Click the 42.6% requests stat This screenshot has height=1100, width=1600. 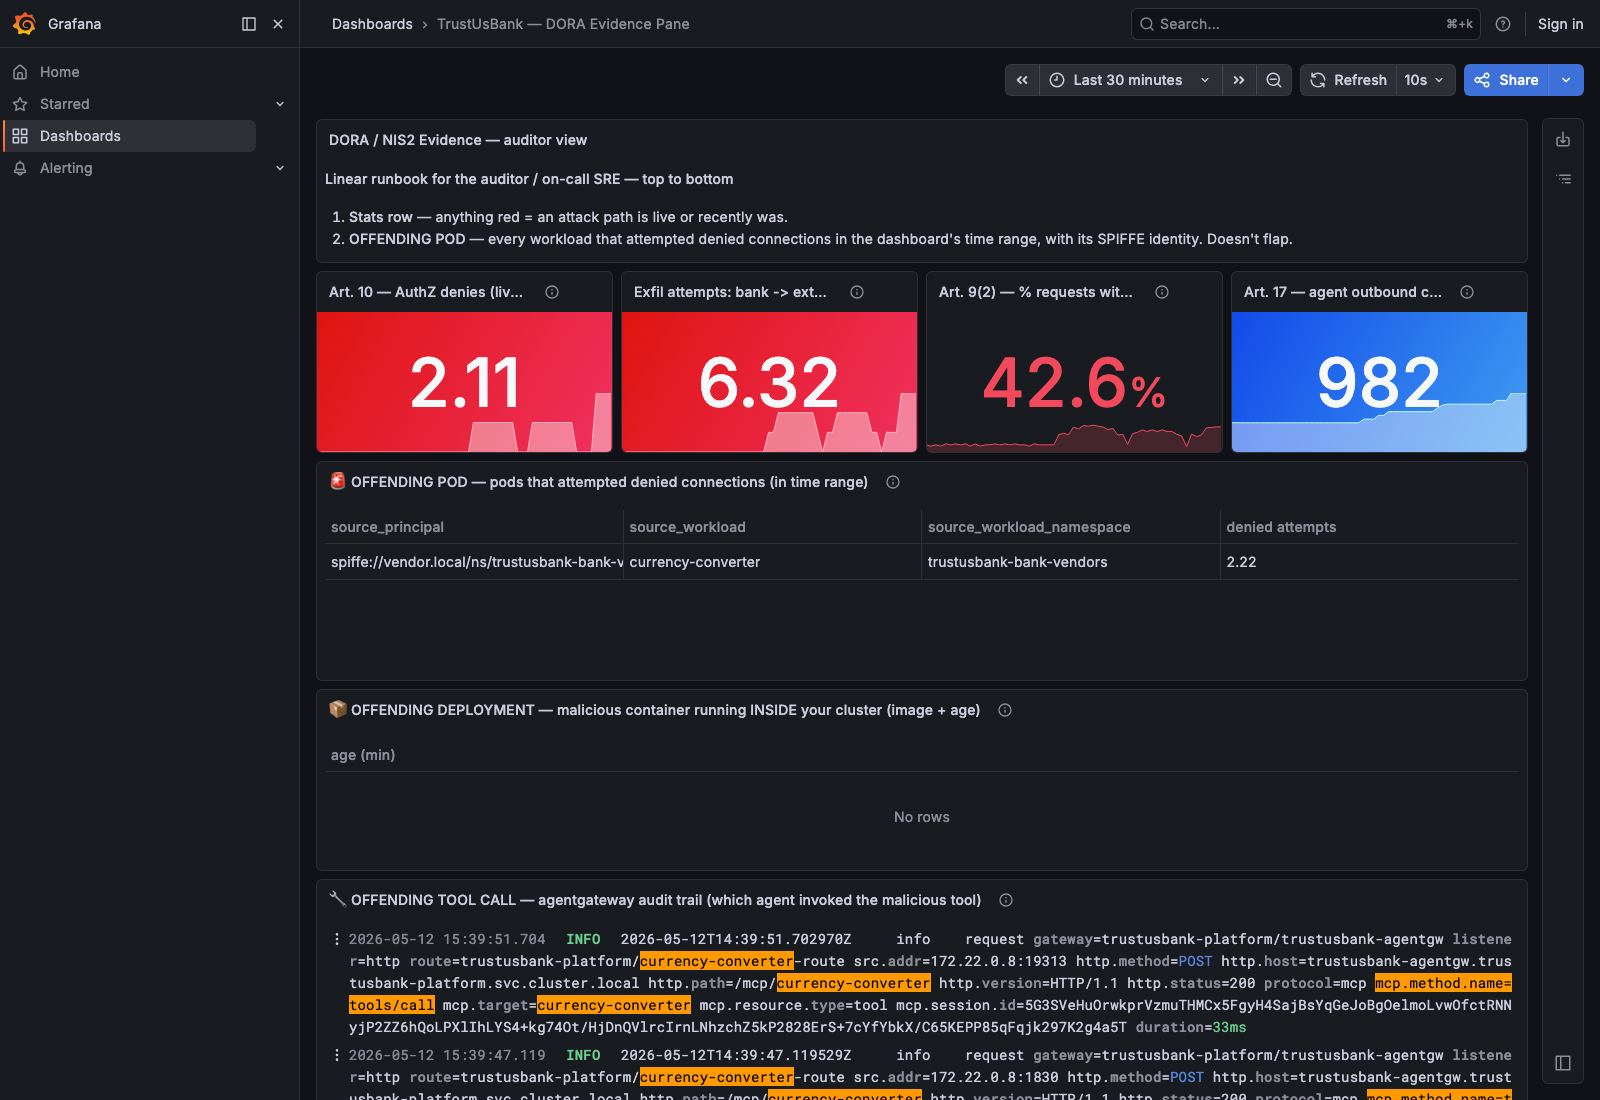pos(1075,383)
